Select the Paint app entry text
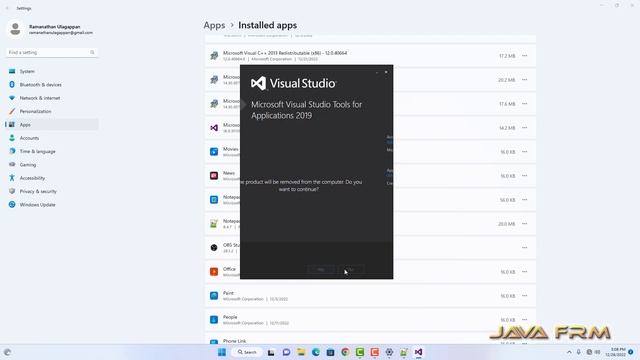 click(x=229, y=293)
